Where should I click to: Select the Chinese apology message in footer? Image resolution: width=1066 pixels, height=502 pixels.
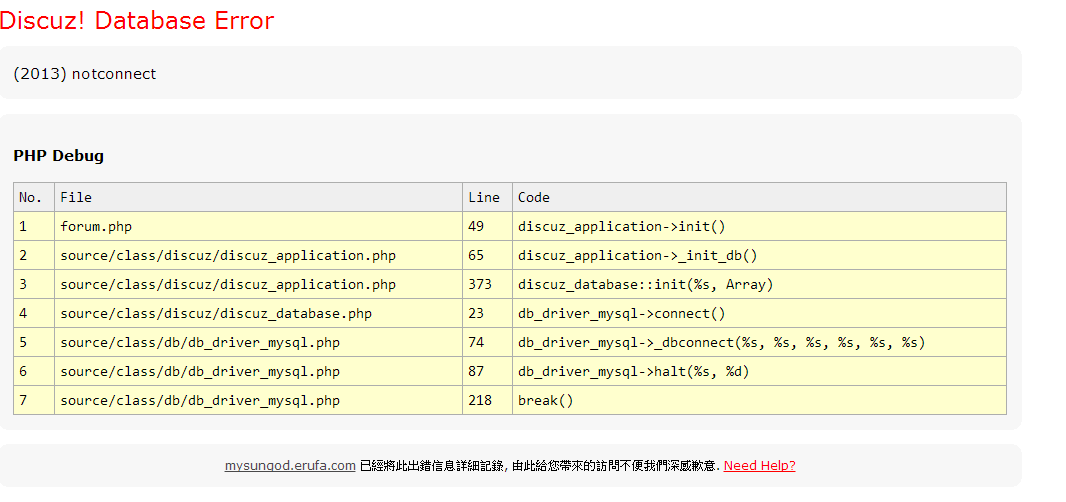point(540,466)
